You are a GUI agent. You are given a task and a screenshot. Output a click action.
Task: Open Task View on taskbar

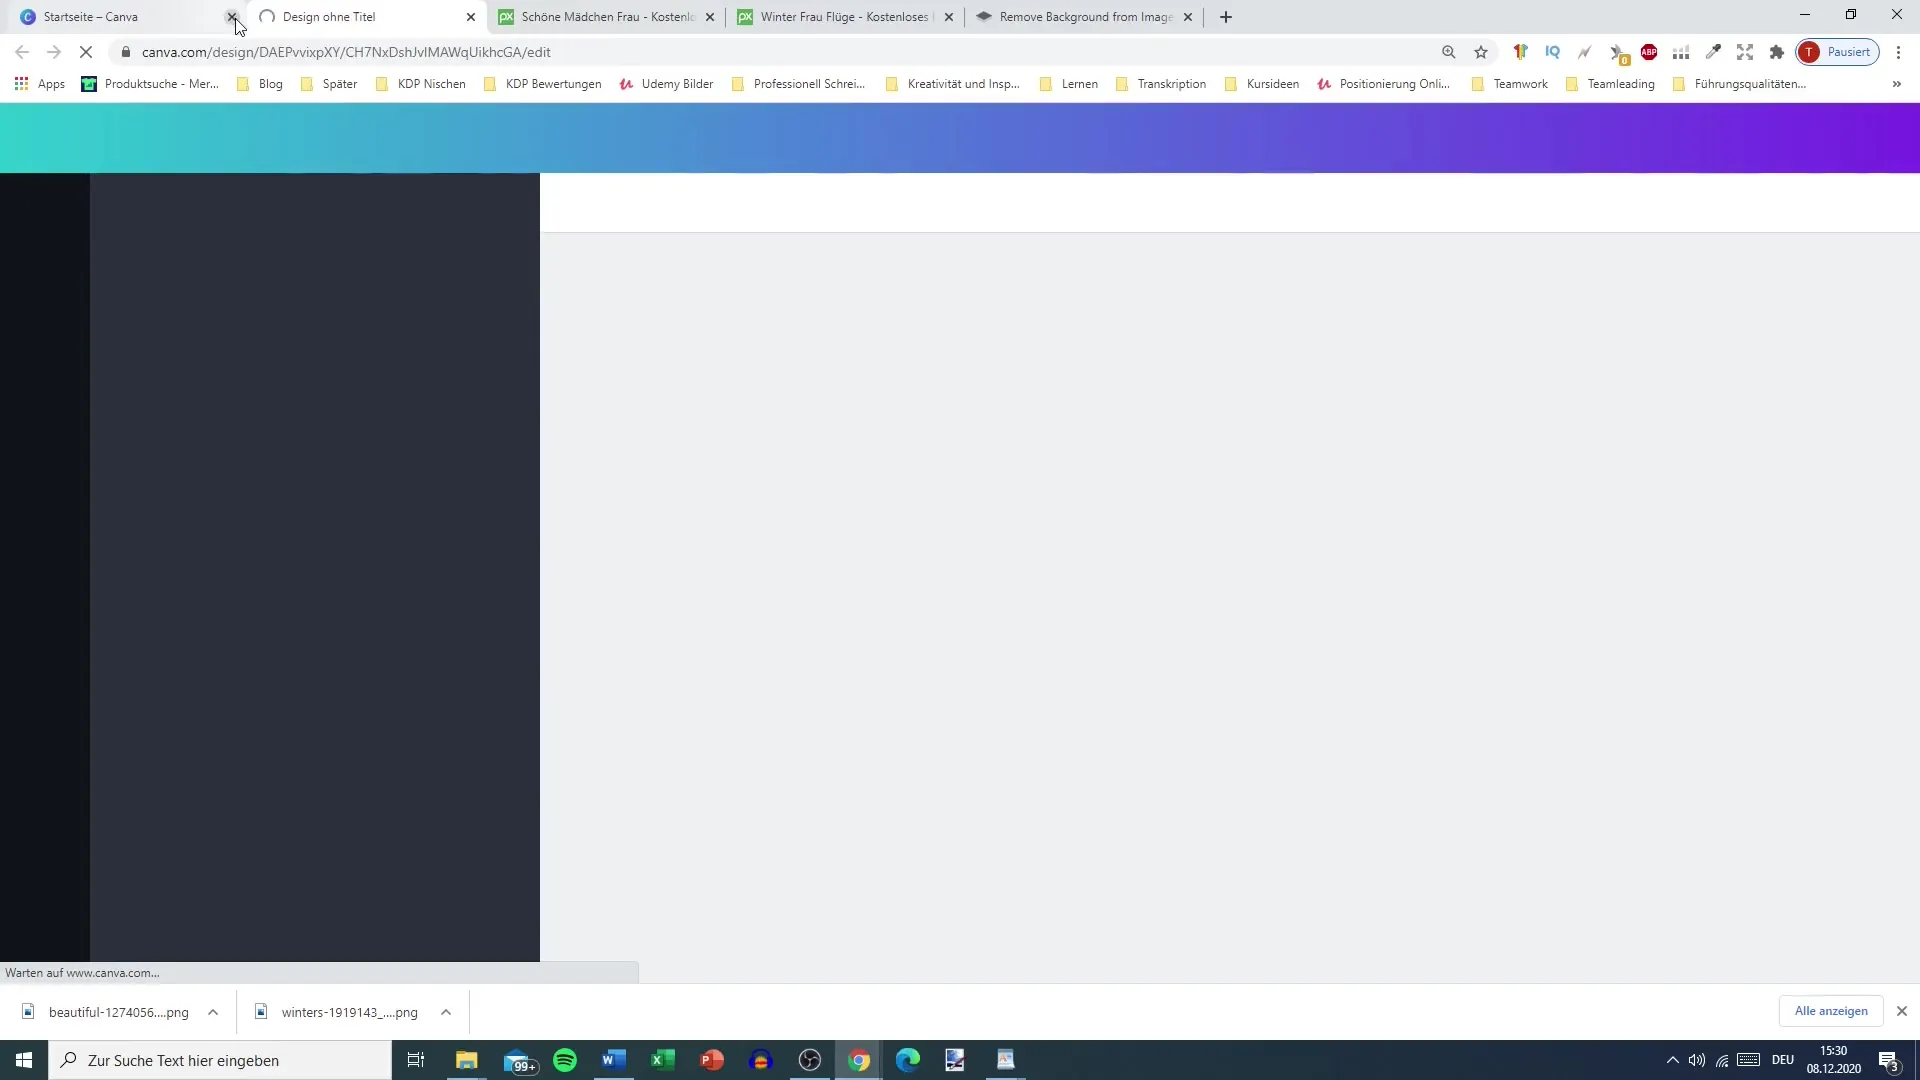tap(416, 1060)
